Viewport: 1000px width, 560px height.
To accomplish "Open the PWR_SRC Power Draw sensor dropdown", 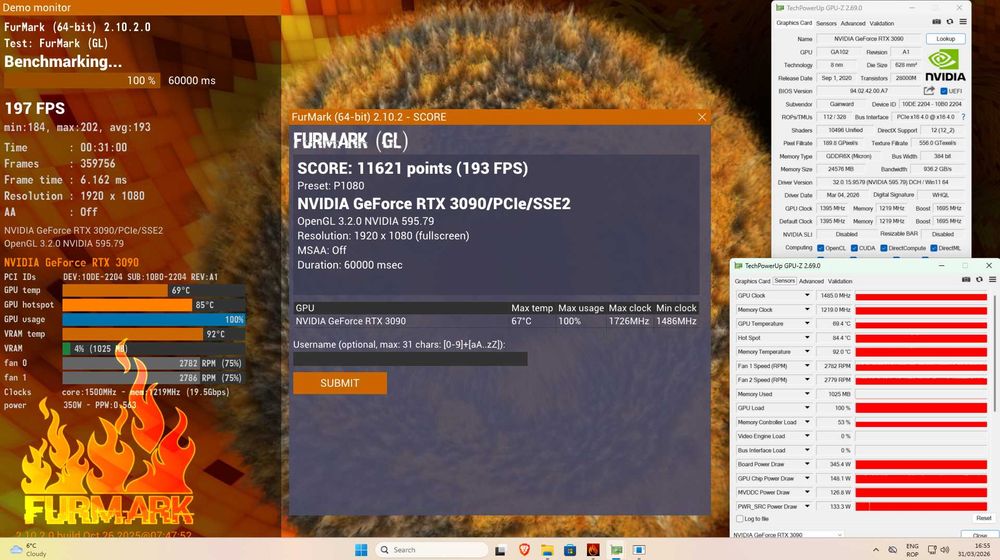I will pos(807,506).
